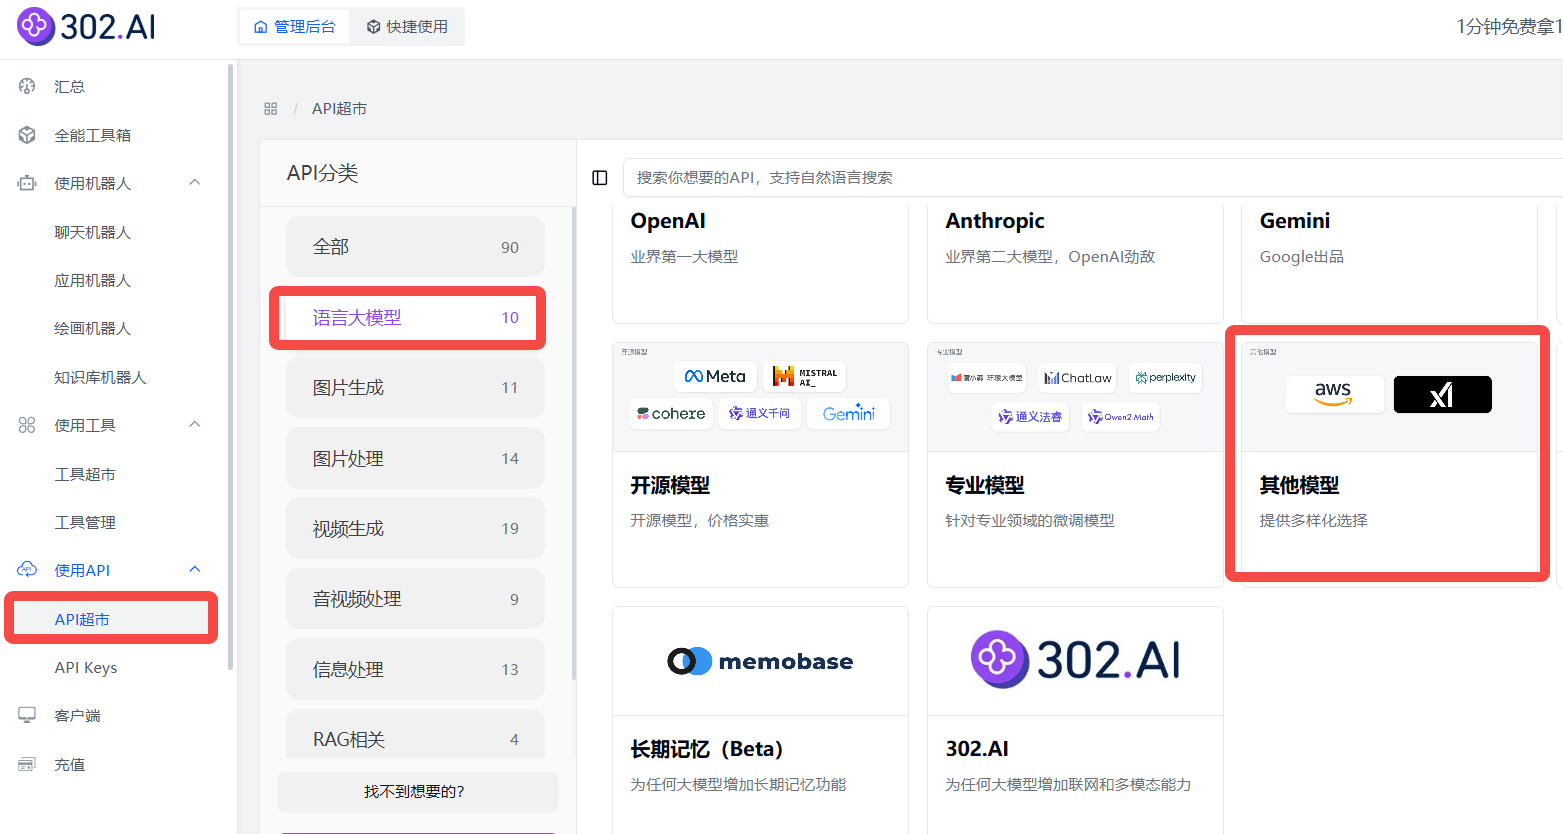Open 绘画机器人 in sidebar
The image size is (1563, 834).
click(x=93, y=328)
